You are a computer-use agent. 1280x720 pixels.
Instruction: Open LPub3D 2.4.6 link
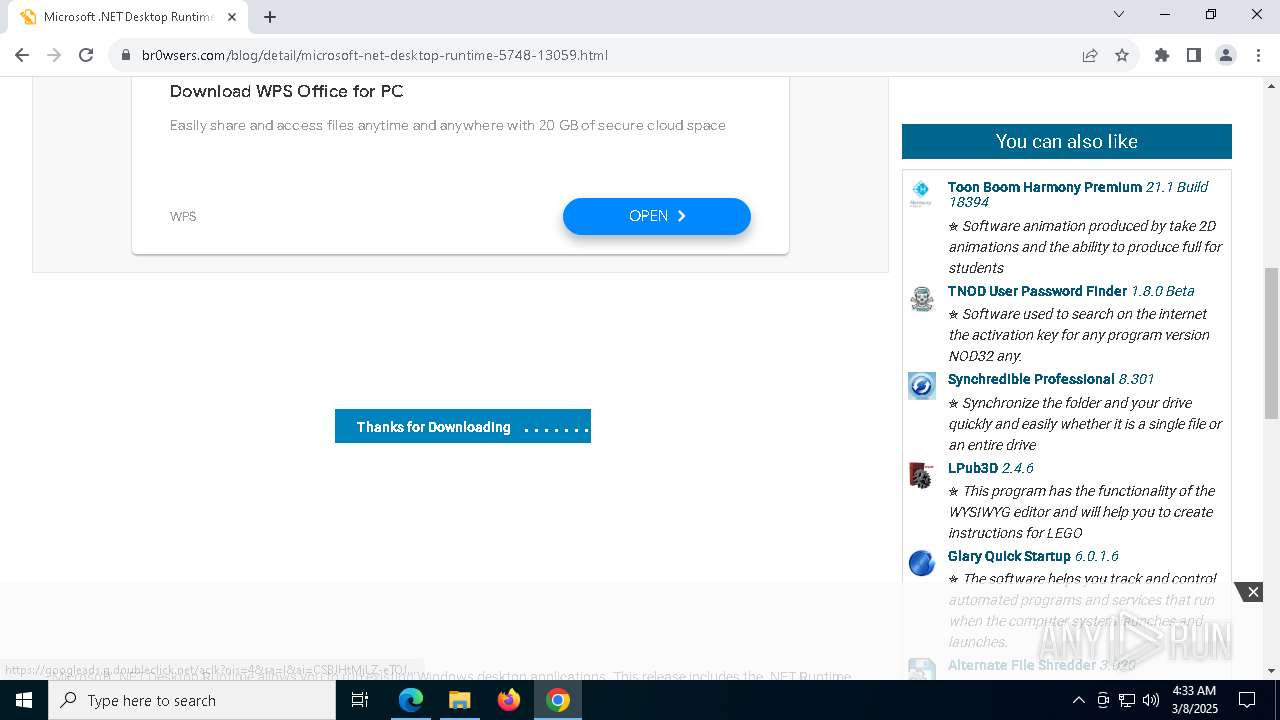991,468
